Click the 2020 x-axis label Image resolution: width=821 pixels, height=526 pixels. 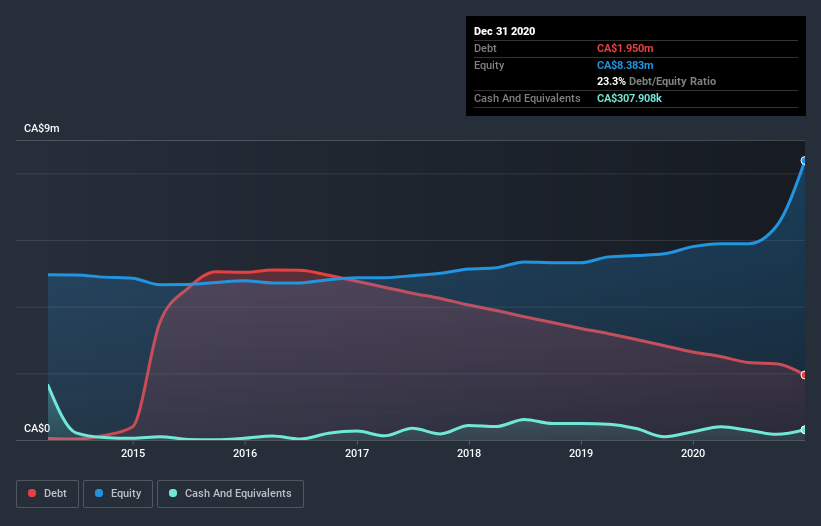coord(693,453)
